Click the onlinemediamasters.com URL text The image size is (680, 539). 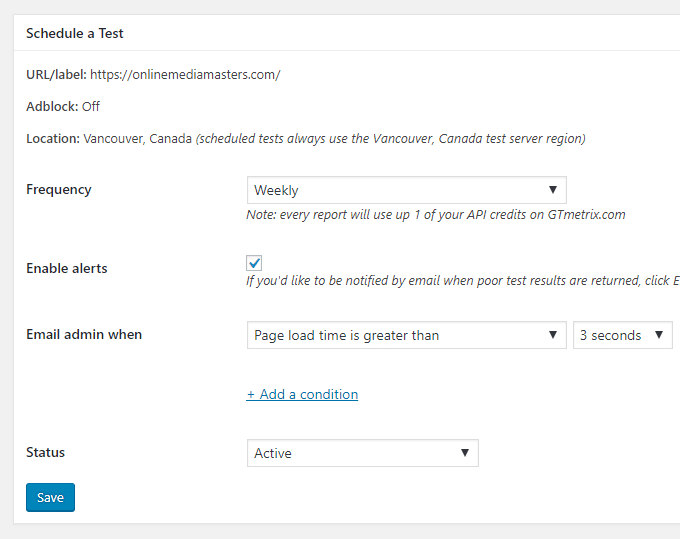click(185, 75)
